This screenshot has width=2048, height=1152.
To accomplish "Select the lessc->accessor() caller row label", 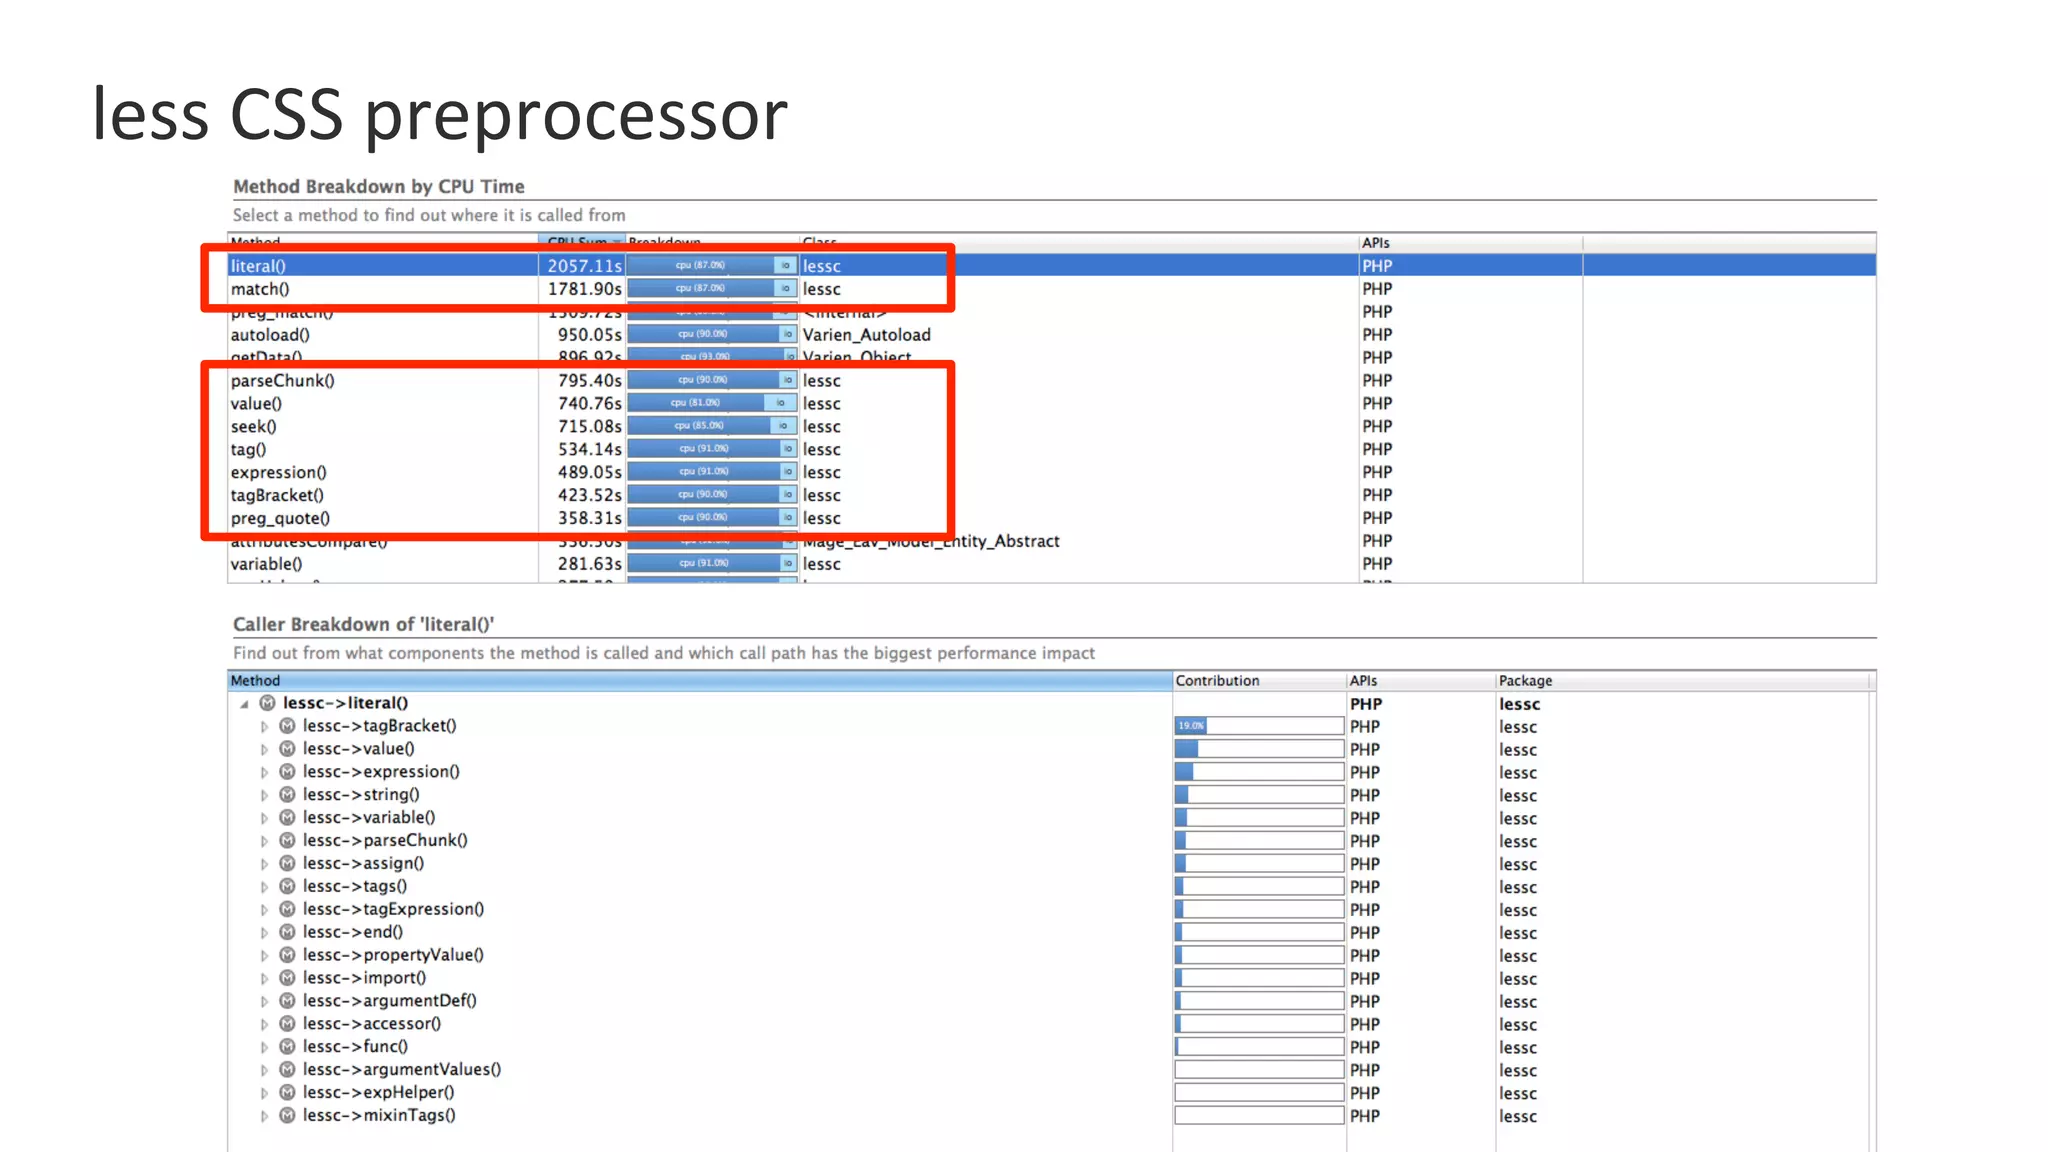I will click(x=372, y=1024).
